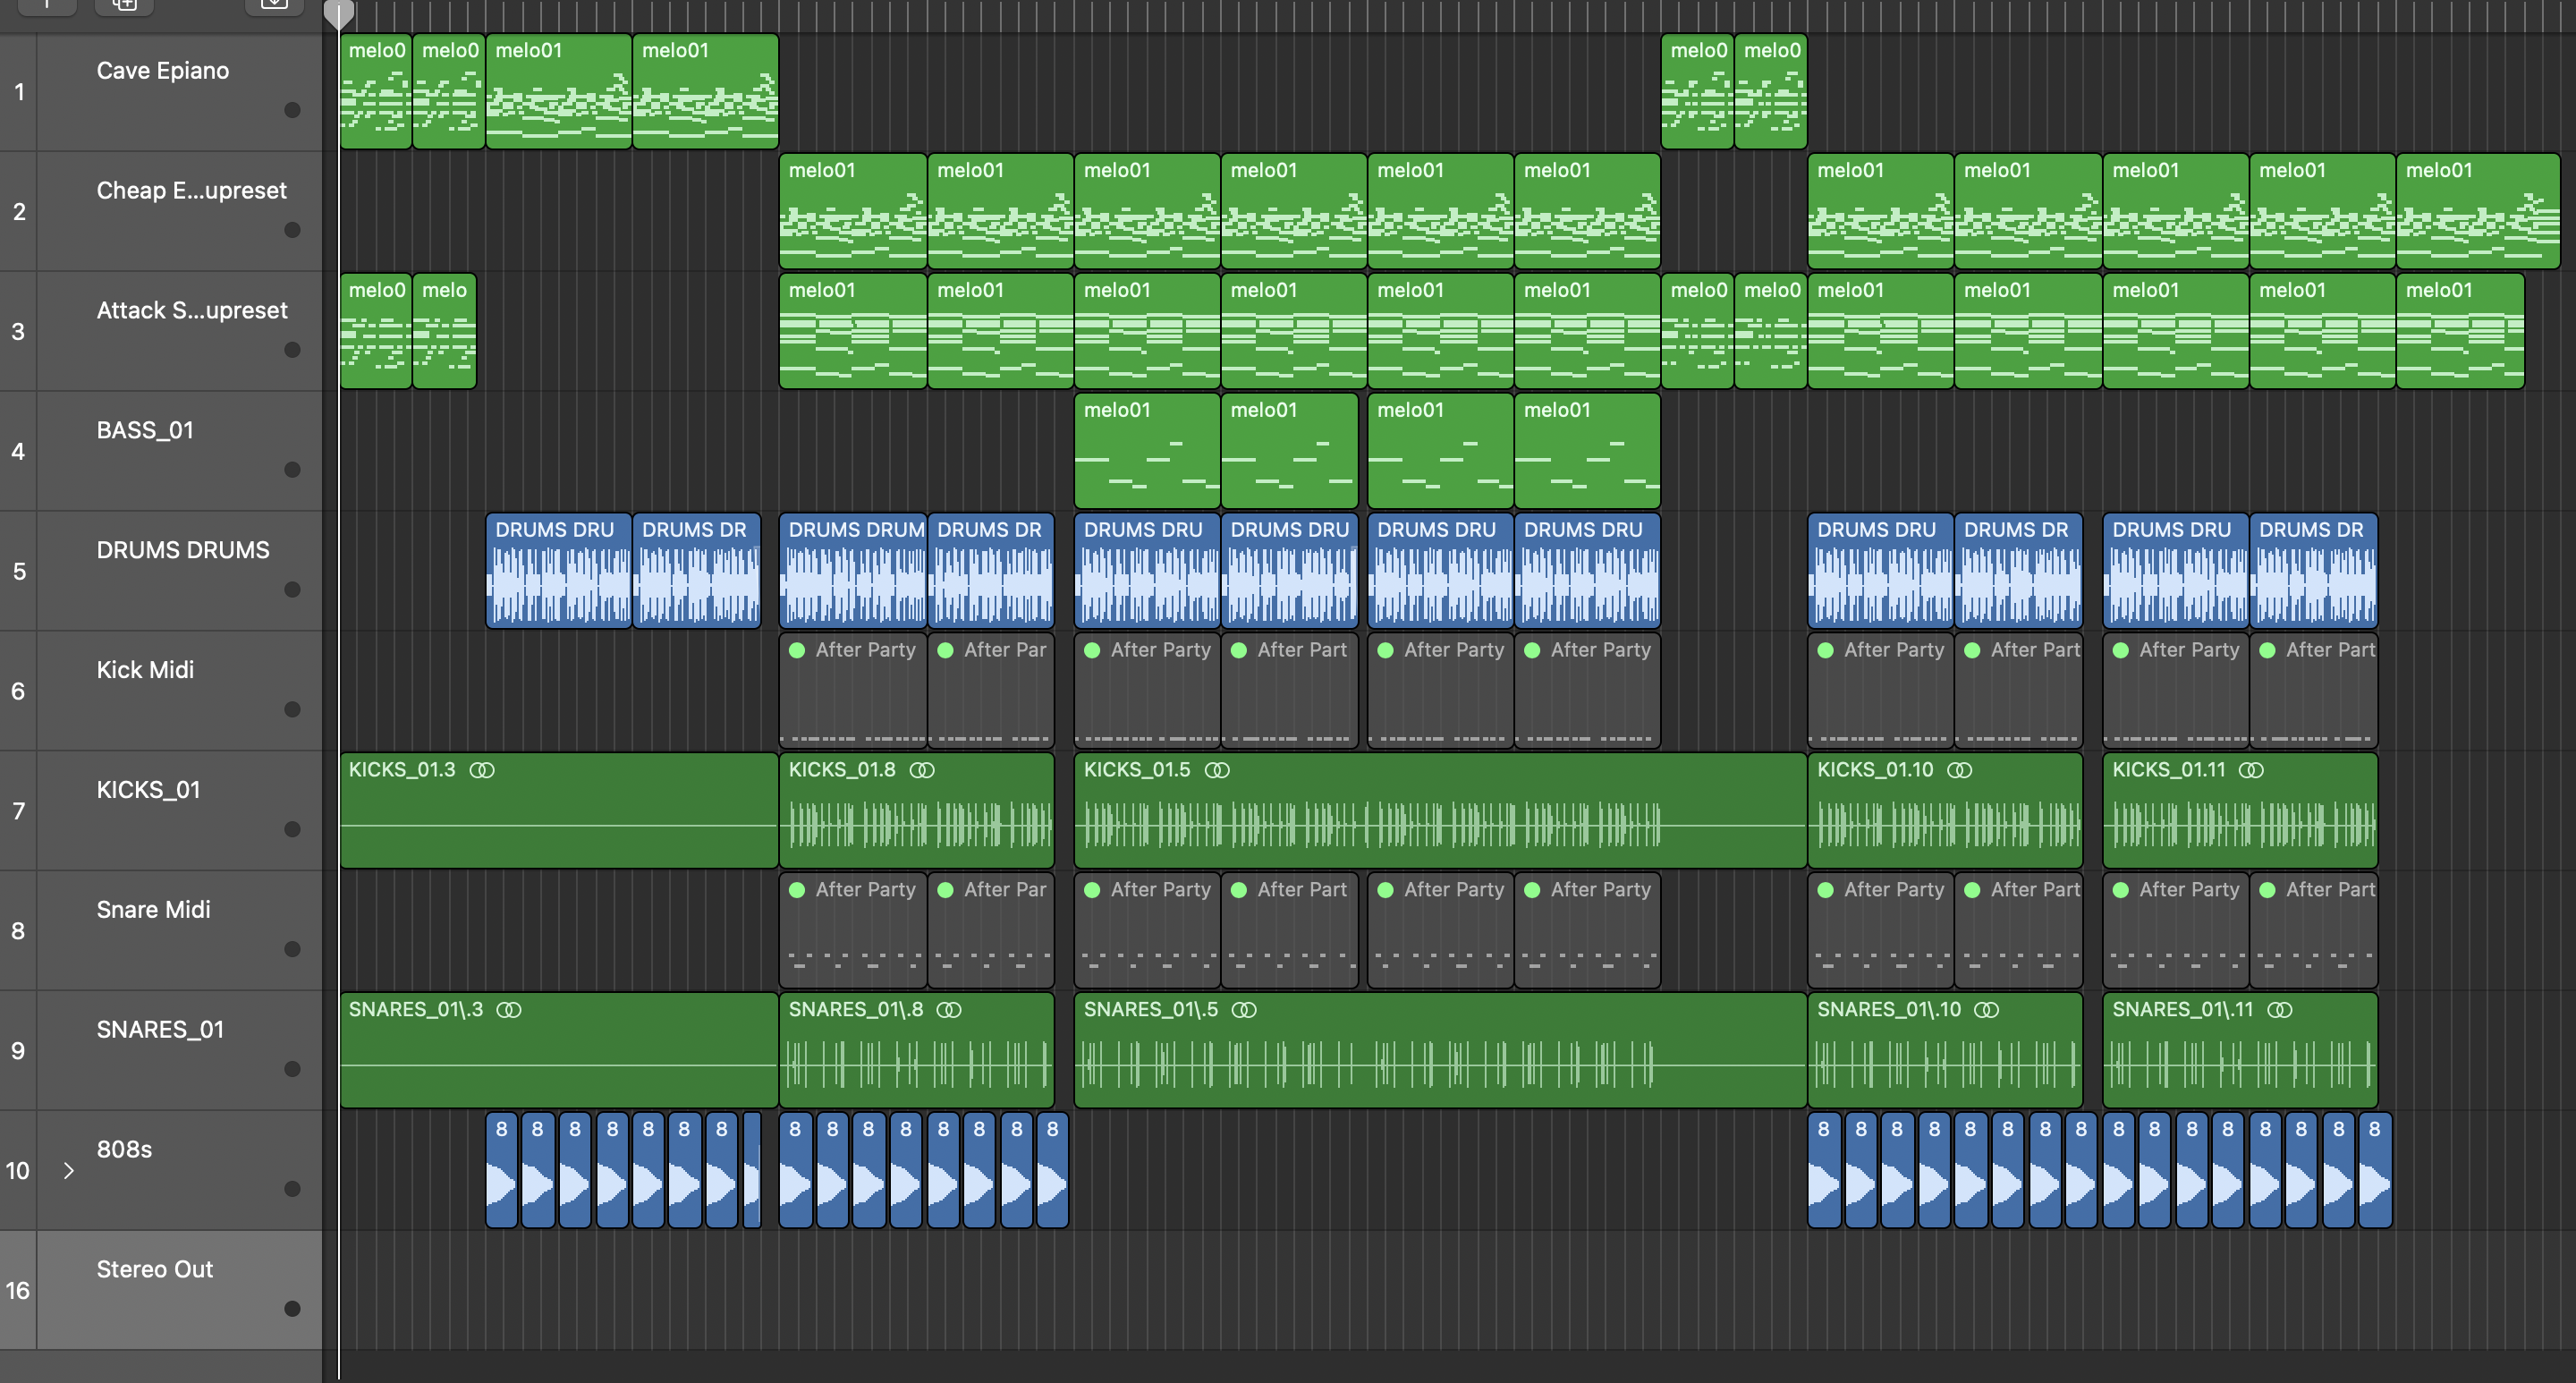This screenshot has height=1383, width=2576.
Task: Click the loop icon on KICKS_01.5 region
Action: coord(1217,770)
